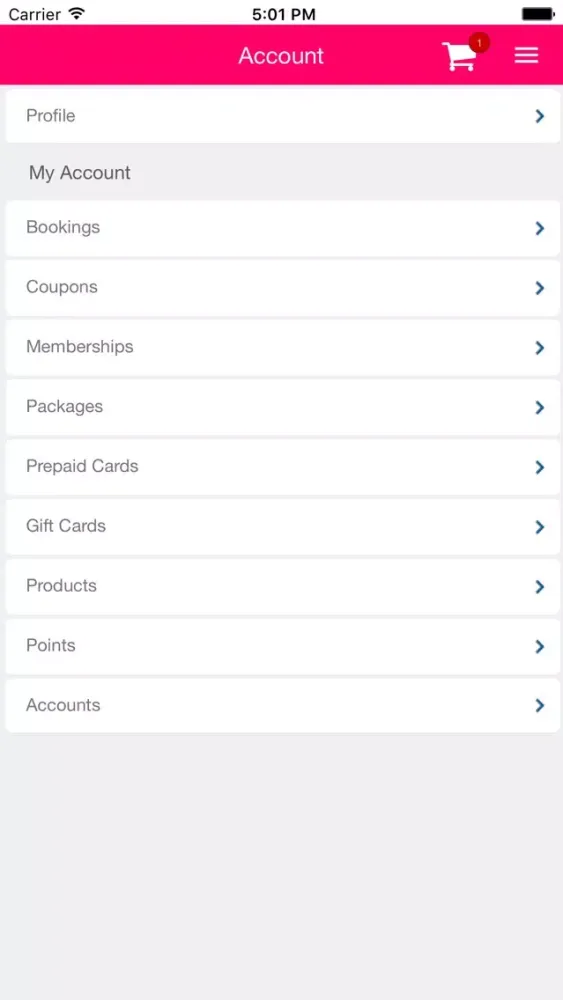
Task: View the Points entry
Action: (282, 646)
